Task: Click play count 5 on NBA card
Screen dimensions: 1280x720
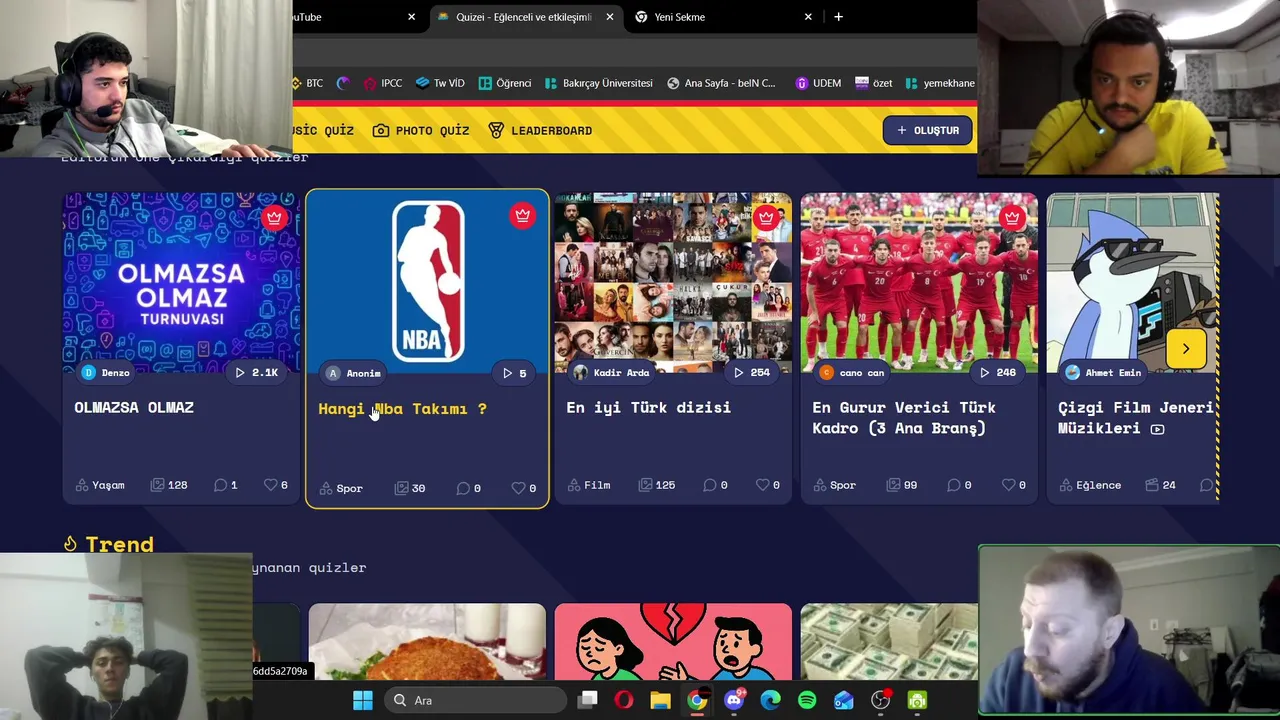Action: 514,373
